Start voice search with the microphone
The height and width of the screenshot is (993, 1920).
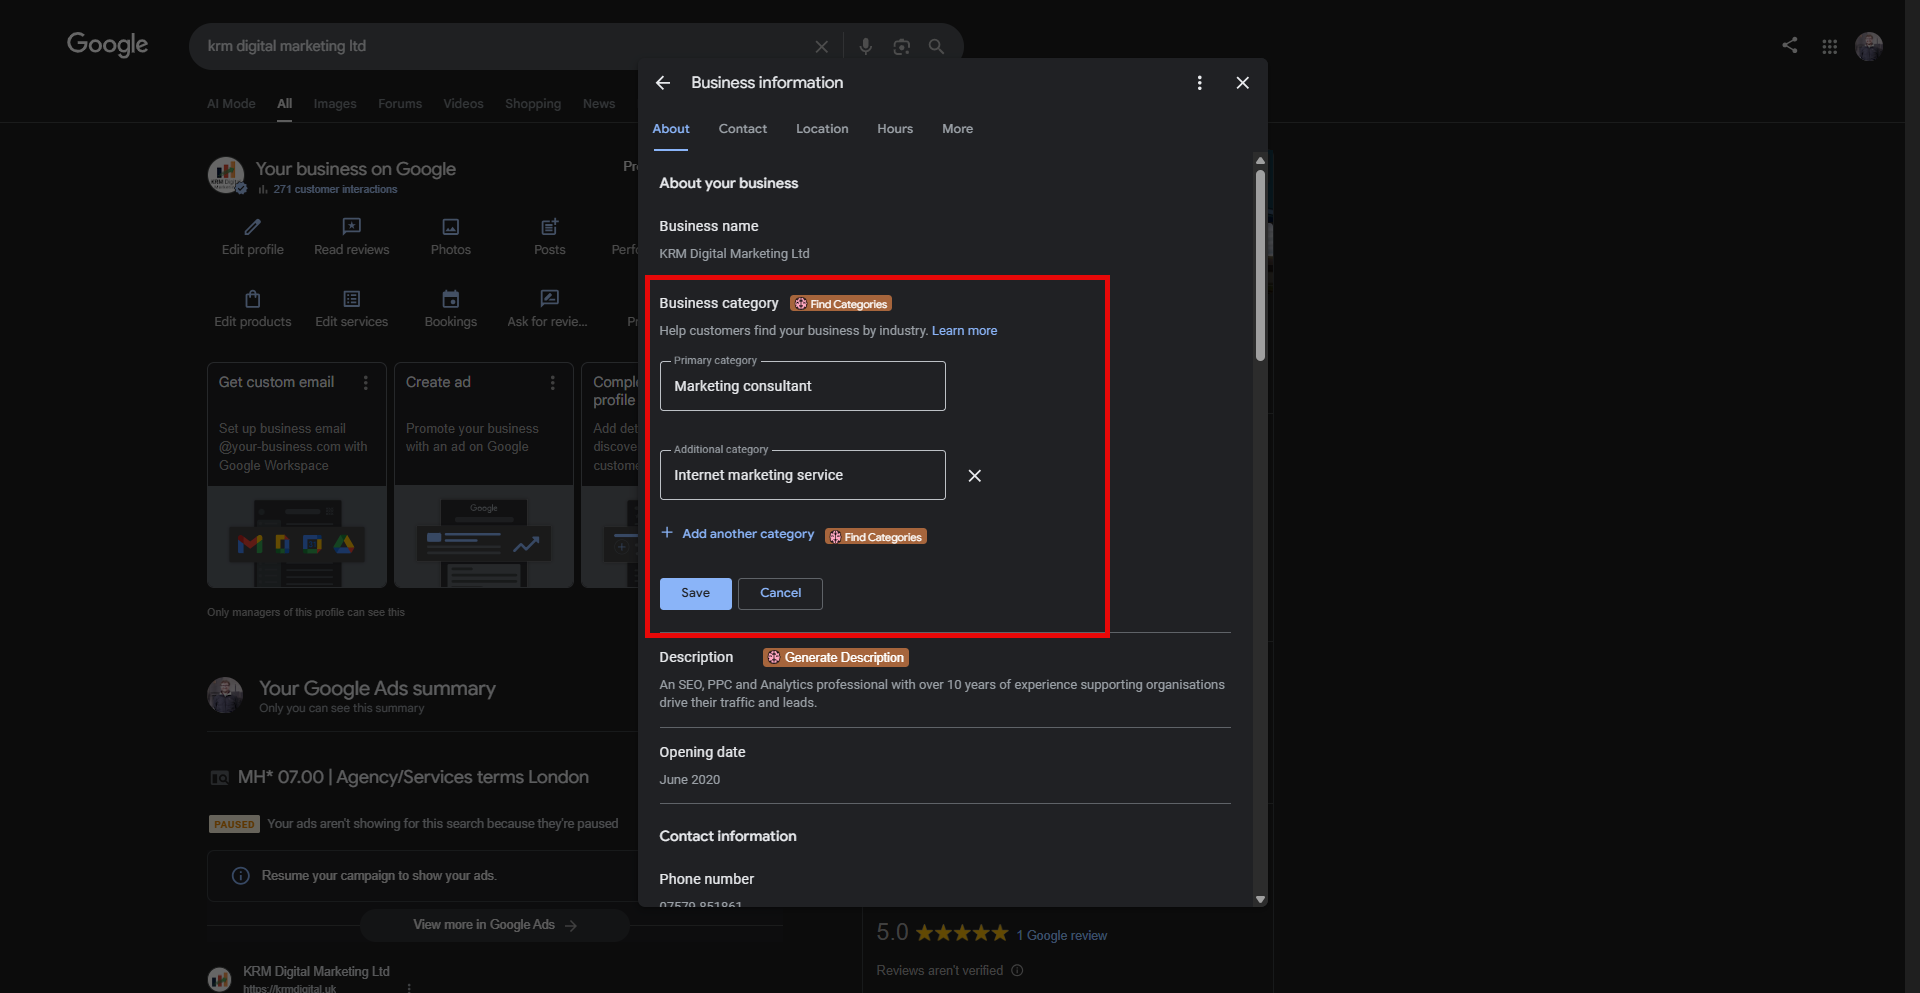[x=865, y=47]
